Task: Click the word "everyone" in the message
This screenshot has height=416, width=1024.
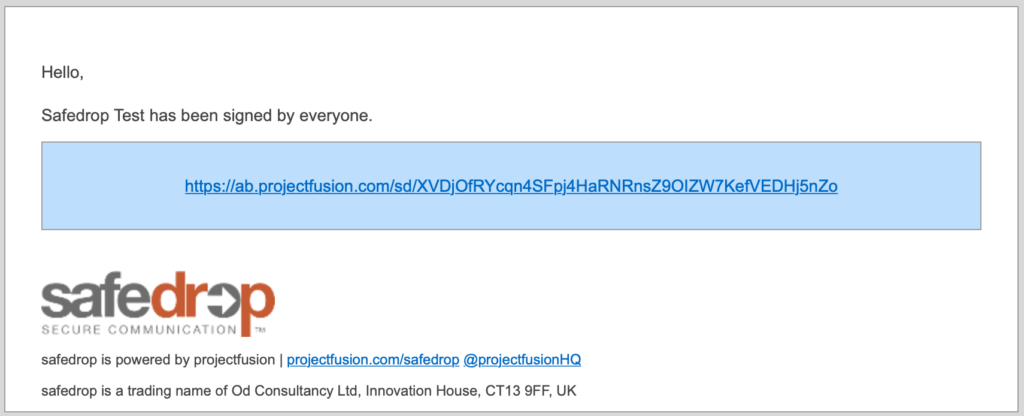Action: pyautogui.click(x=338, y=116)
